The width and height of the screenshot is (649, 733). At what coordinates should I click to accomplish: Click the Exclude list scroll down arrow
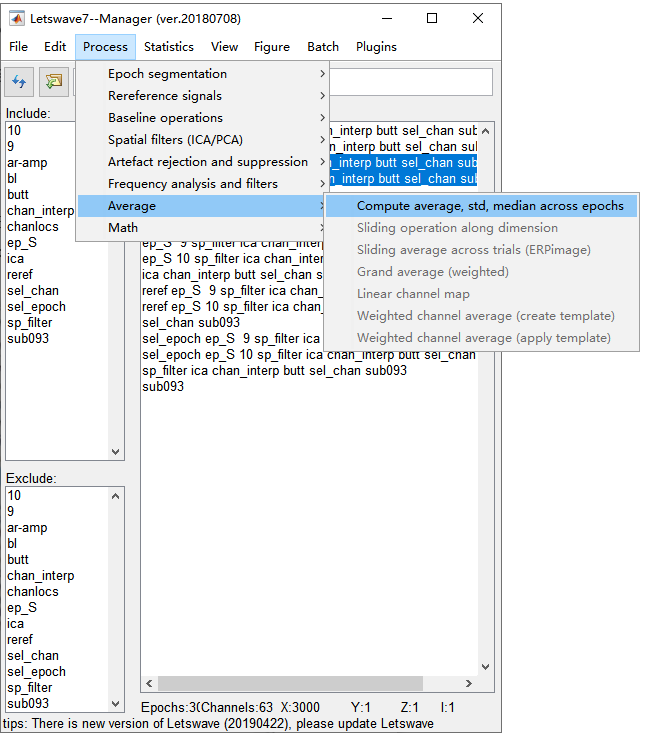coord(115,703)
